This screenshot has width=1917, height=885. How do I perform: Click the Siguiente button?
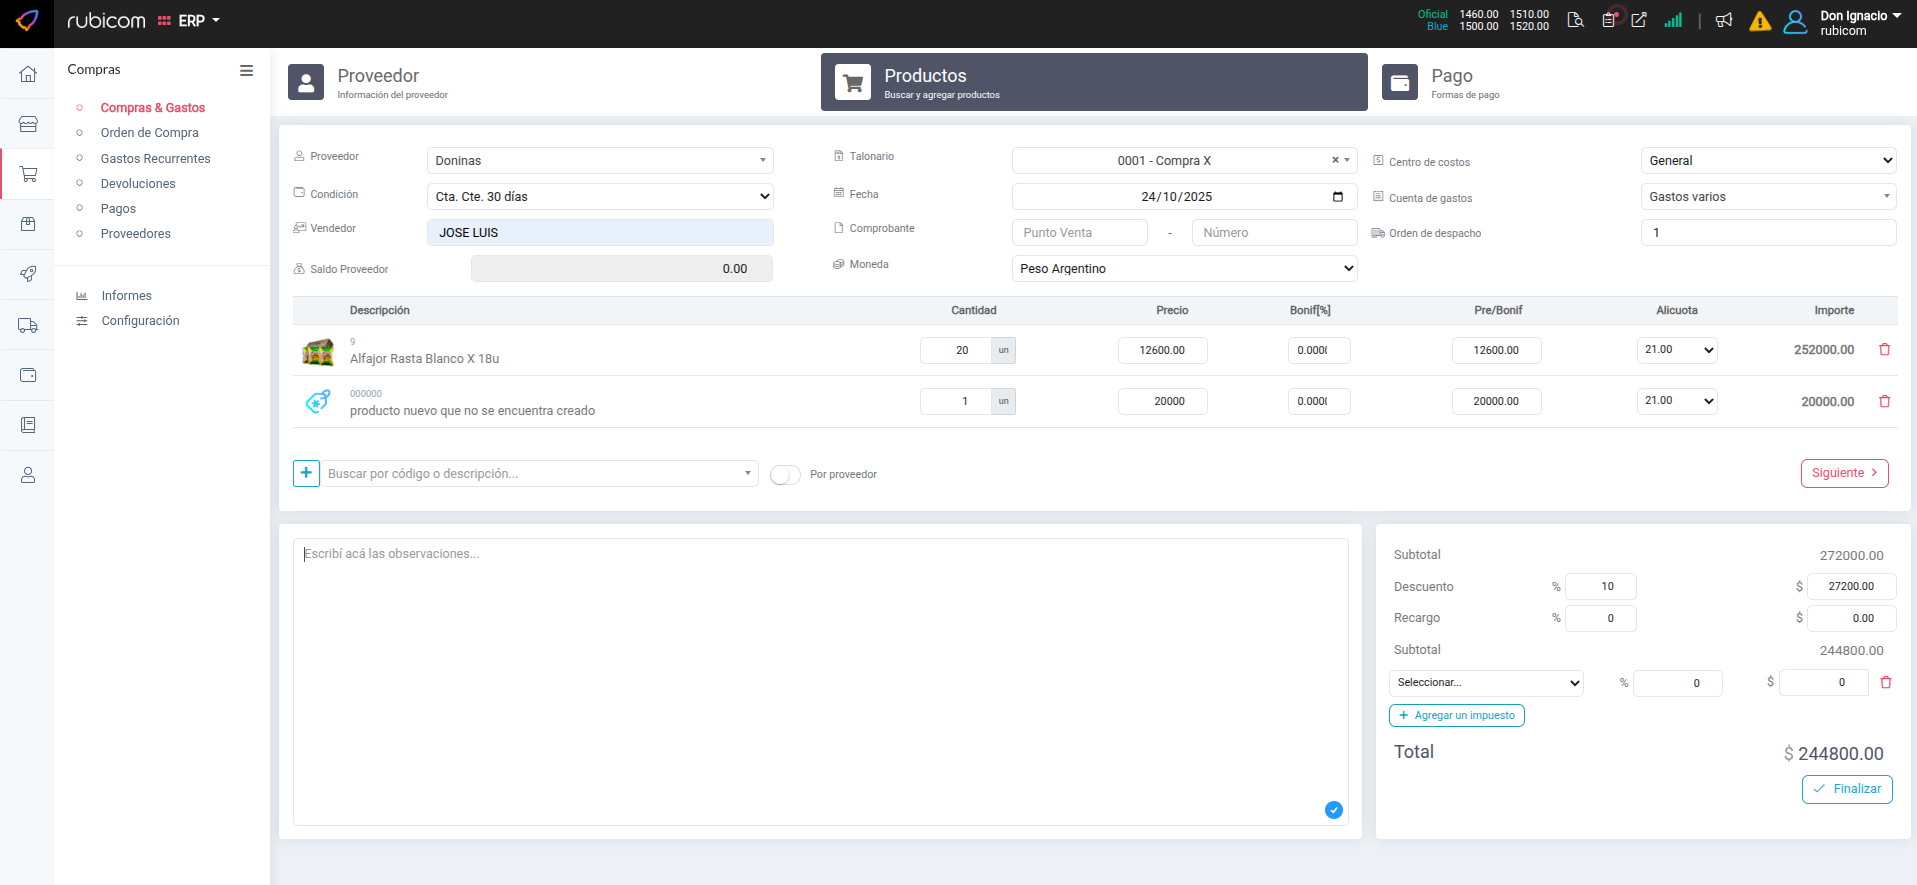coord(1844,473)
